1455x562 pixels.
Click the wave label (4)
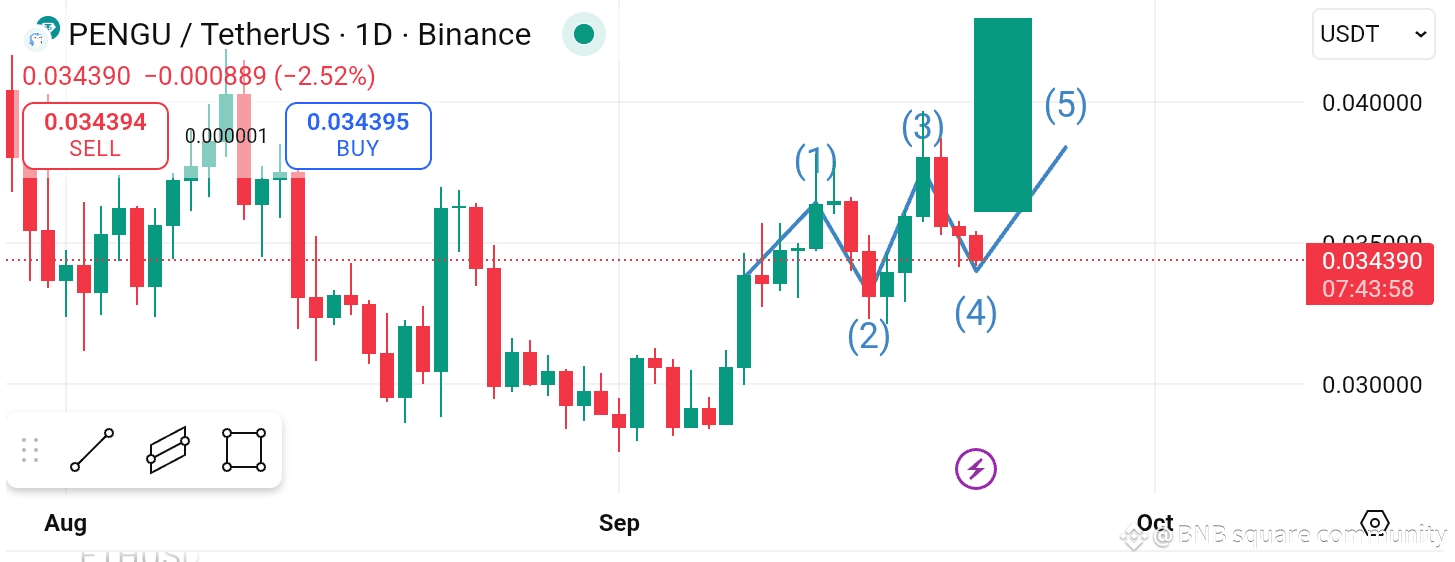point(976,314)
